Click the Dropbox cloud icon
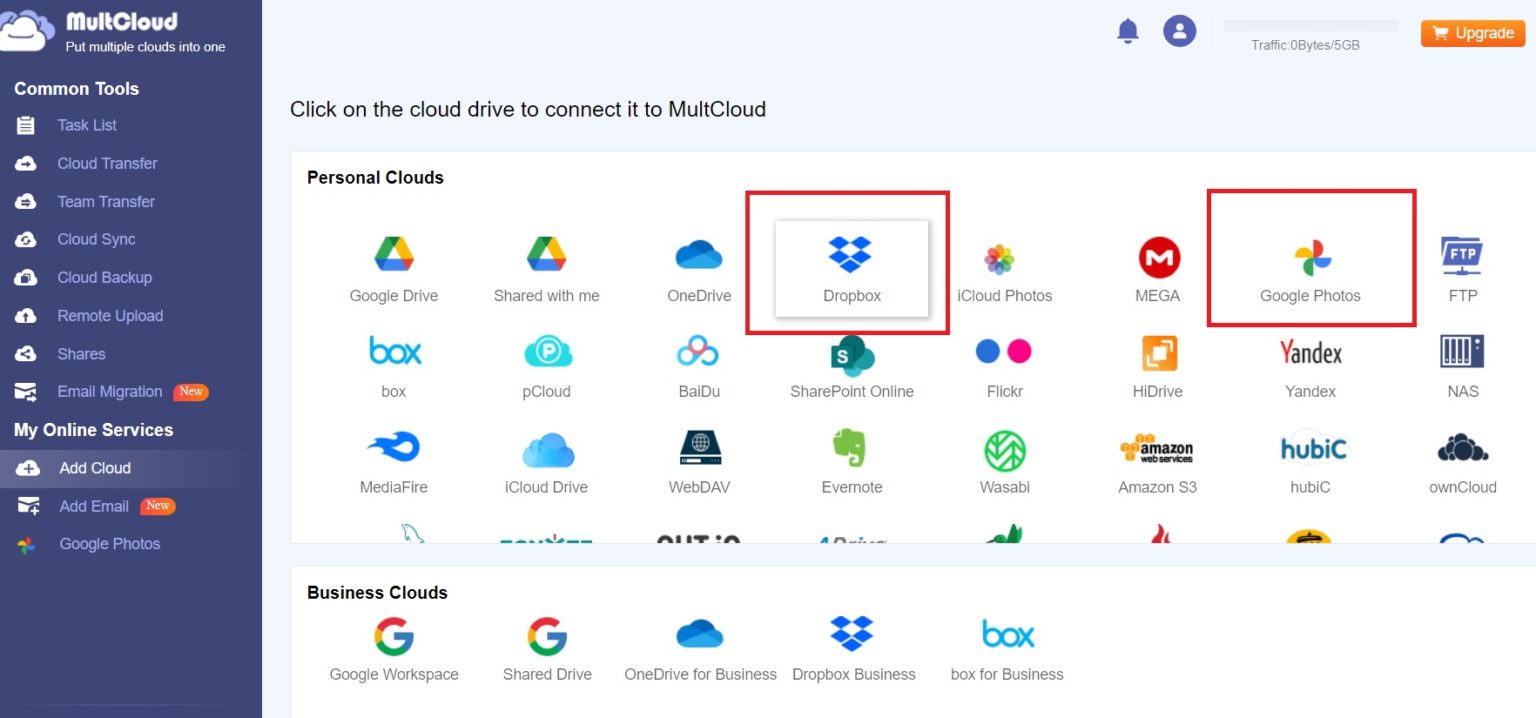Image resolution: width=1536 pixels, height=718 pixels. click(x=851, y=256)
